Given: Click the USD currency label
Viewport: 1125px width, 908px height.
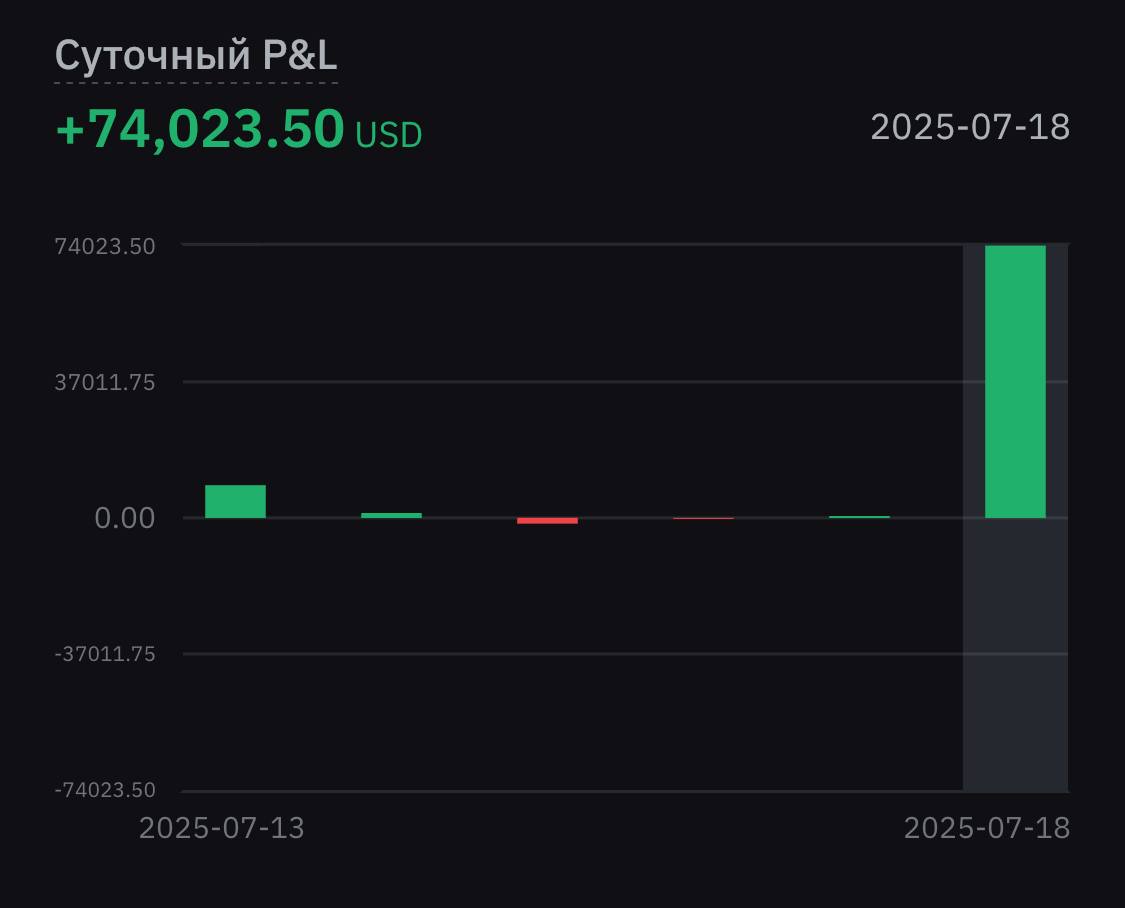Looking at the screenshot, I should pos(389,135).
